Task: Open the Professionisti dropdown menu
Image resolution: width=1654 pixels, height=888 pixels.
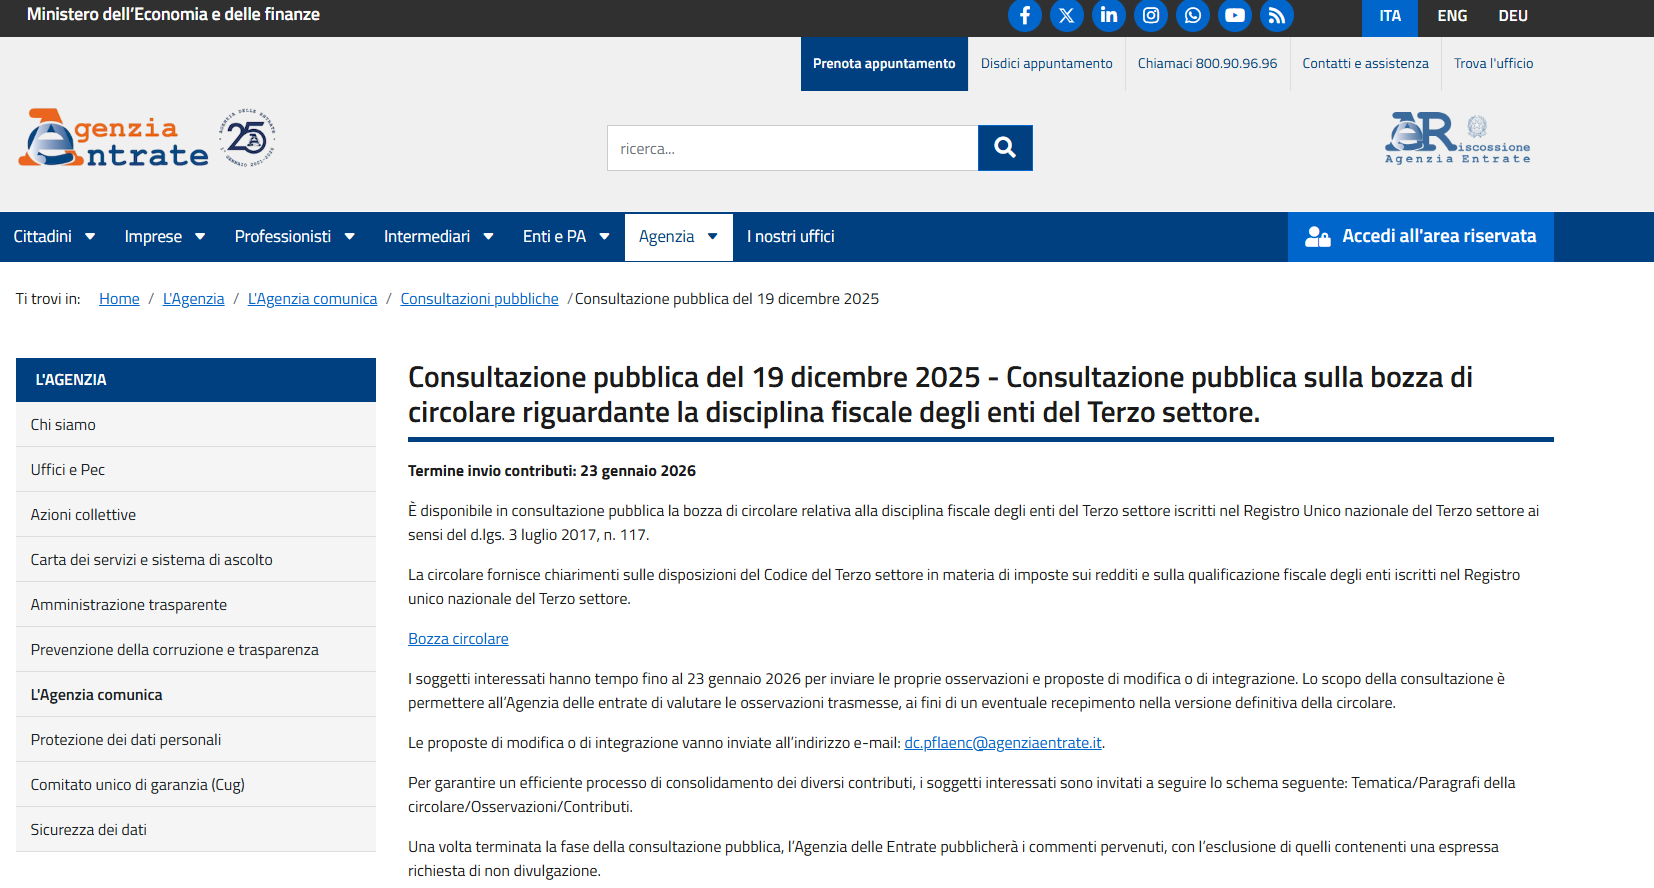Action: pyautogui.click(x=295, y=237)
